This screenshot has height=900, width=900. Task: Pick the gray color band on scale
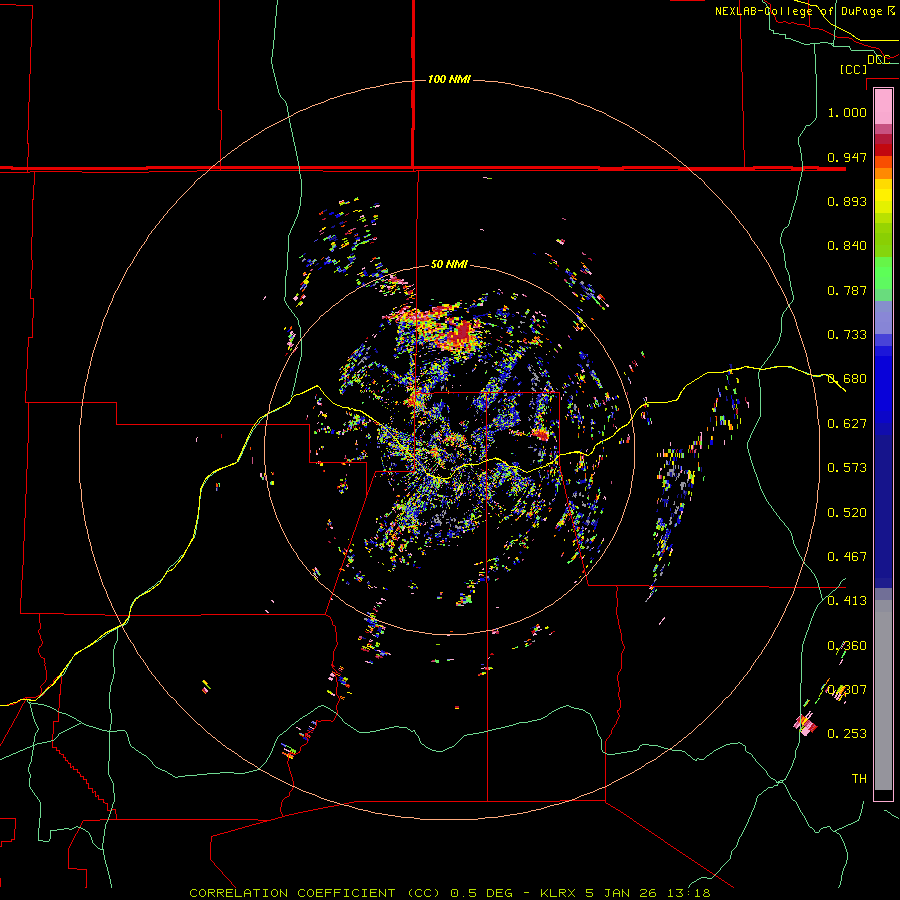[x=883, y=695]
